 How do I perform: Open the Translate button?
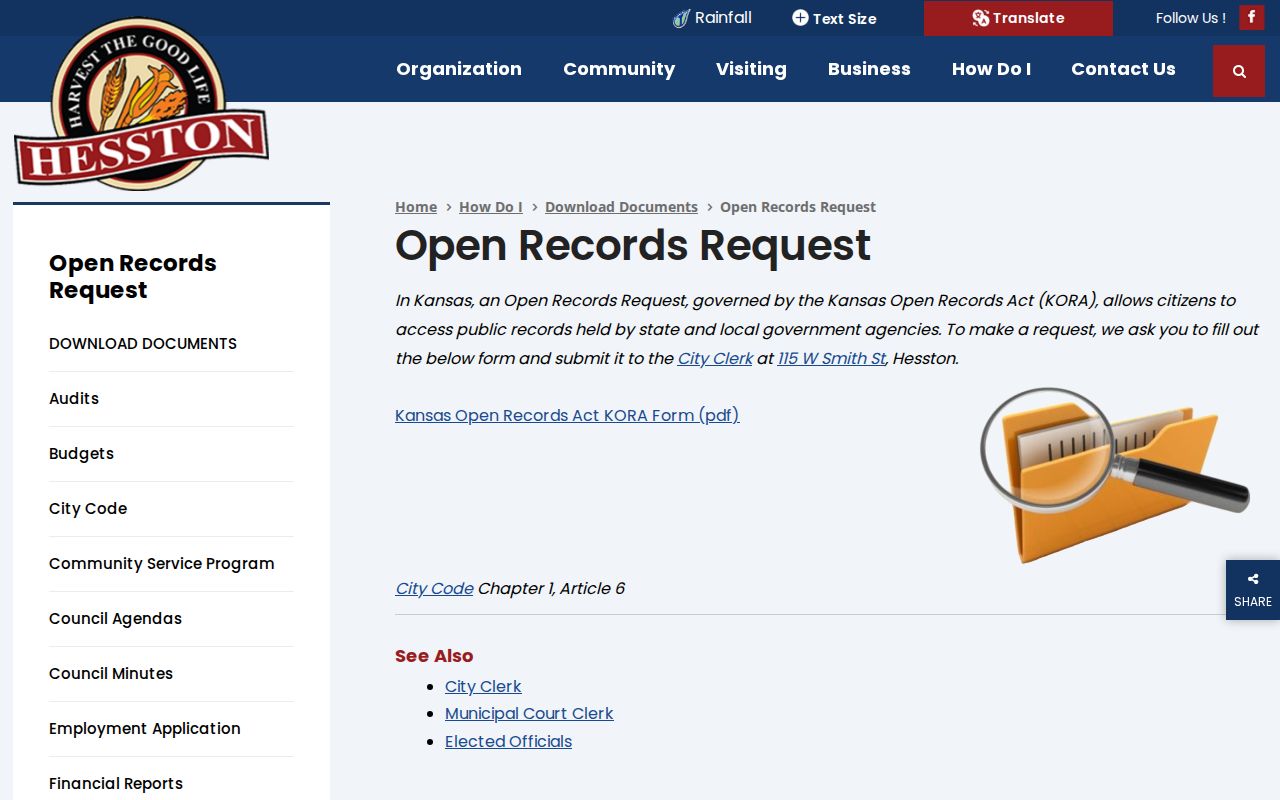click(x=1018, y=18)
